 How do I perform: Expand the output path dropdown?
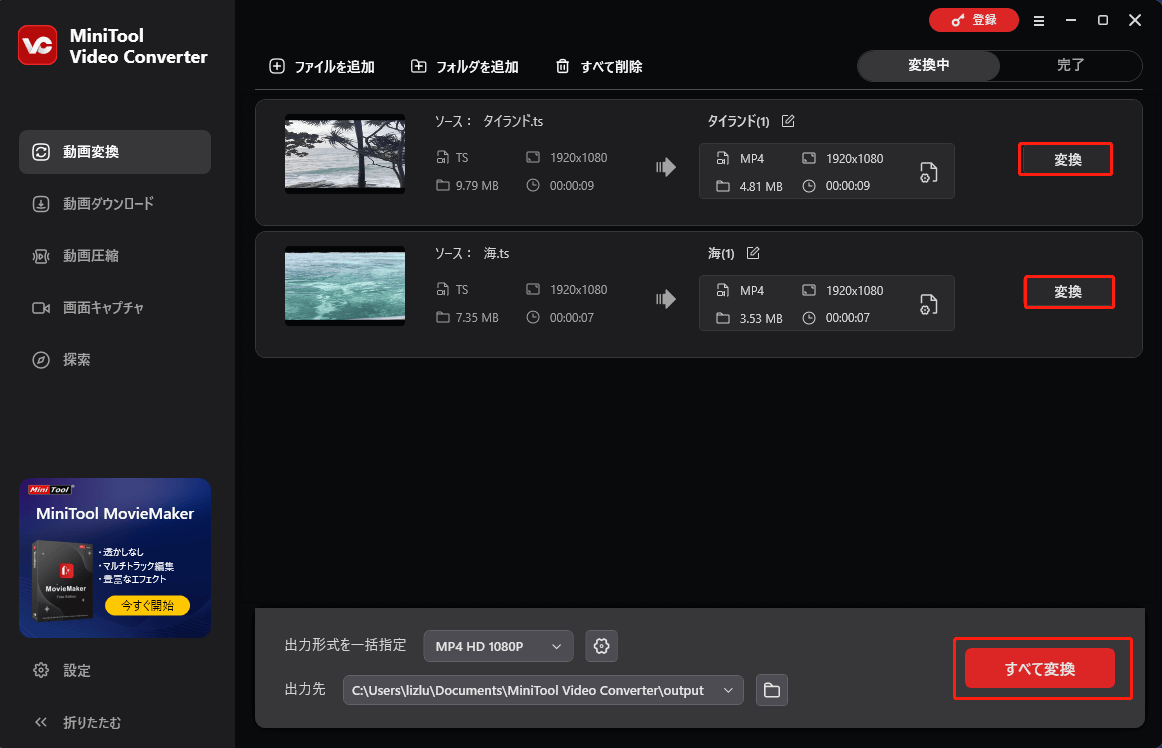(728, 690)
